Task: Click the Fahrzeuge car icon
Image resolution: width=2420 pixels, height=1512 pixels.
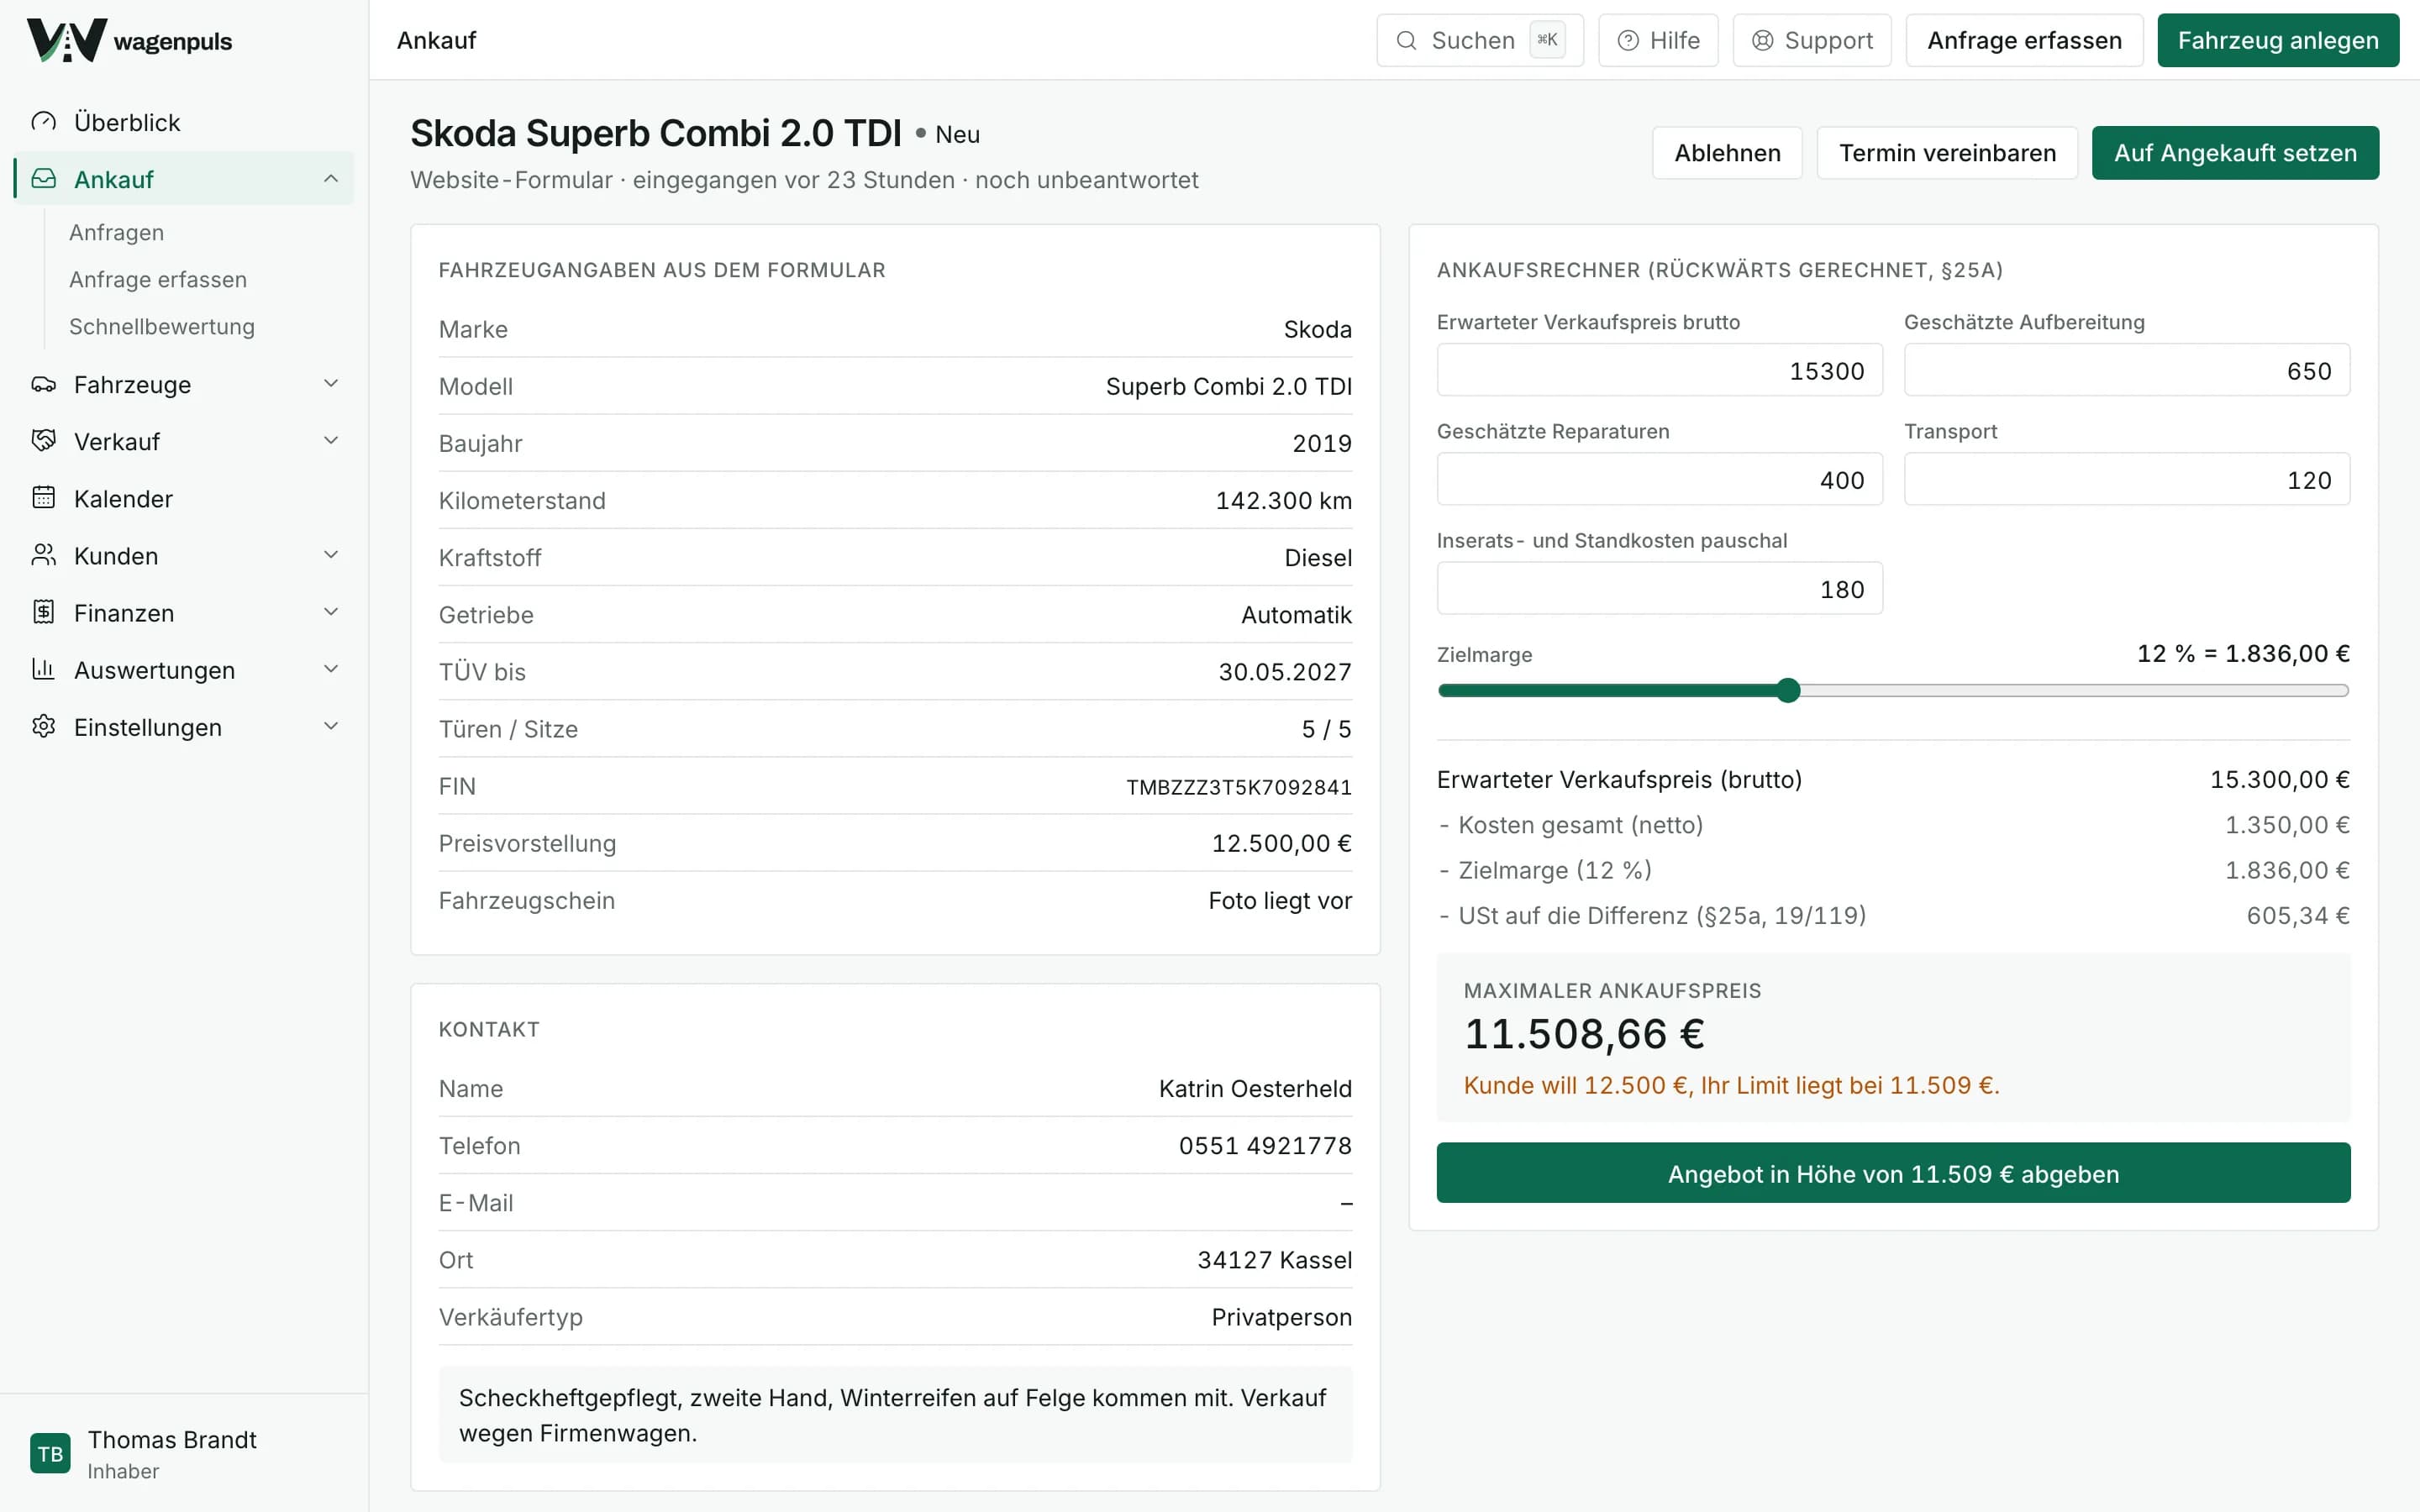Action: coord(43,384)
